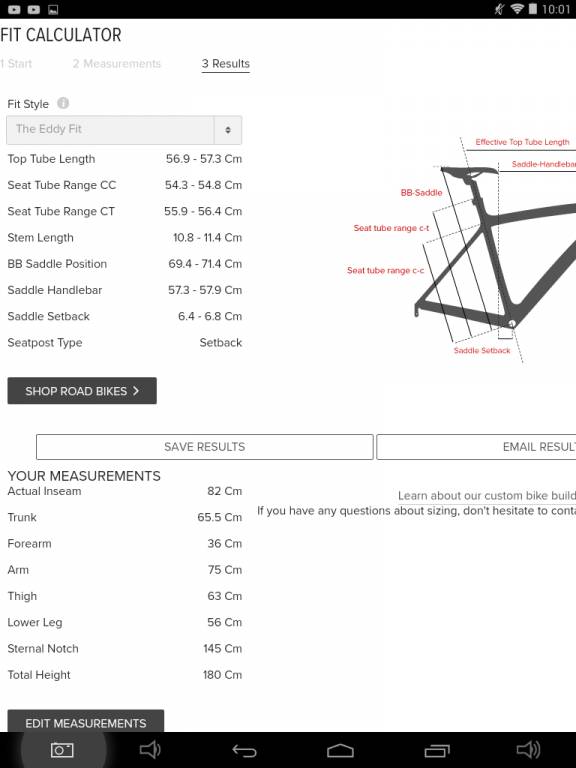Open the 3 Results tab
This screenshot has height=768, width=576.
(226, 64)
